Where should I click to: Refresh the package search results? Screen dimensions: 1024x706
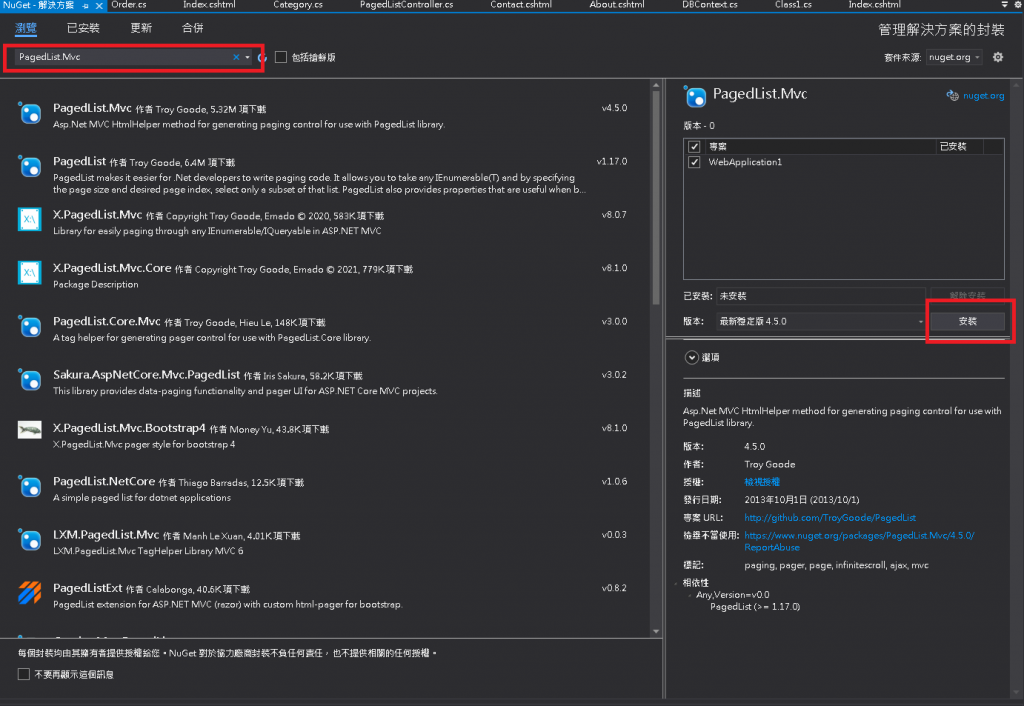(263, 57)
